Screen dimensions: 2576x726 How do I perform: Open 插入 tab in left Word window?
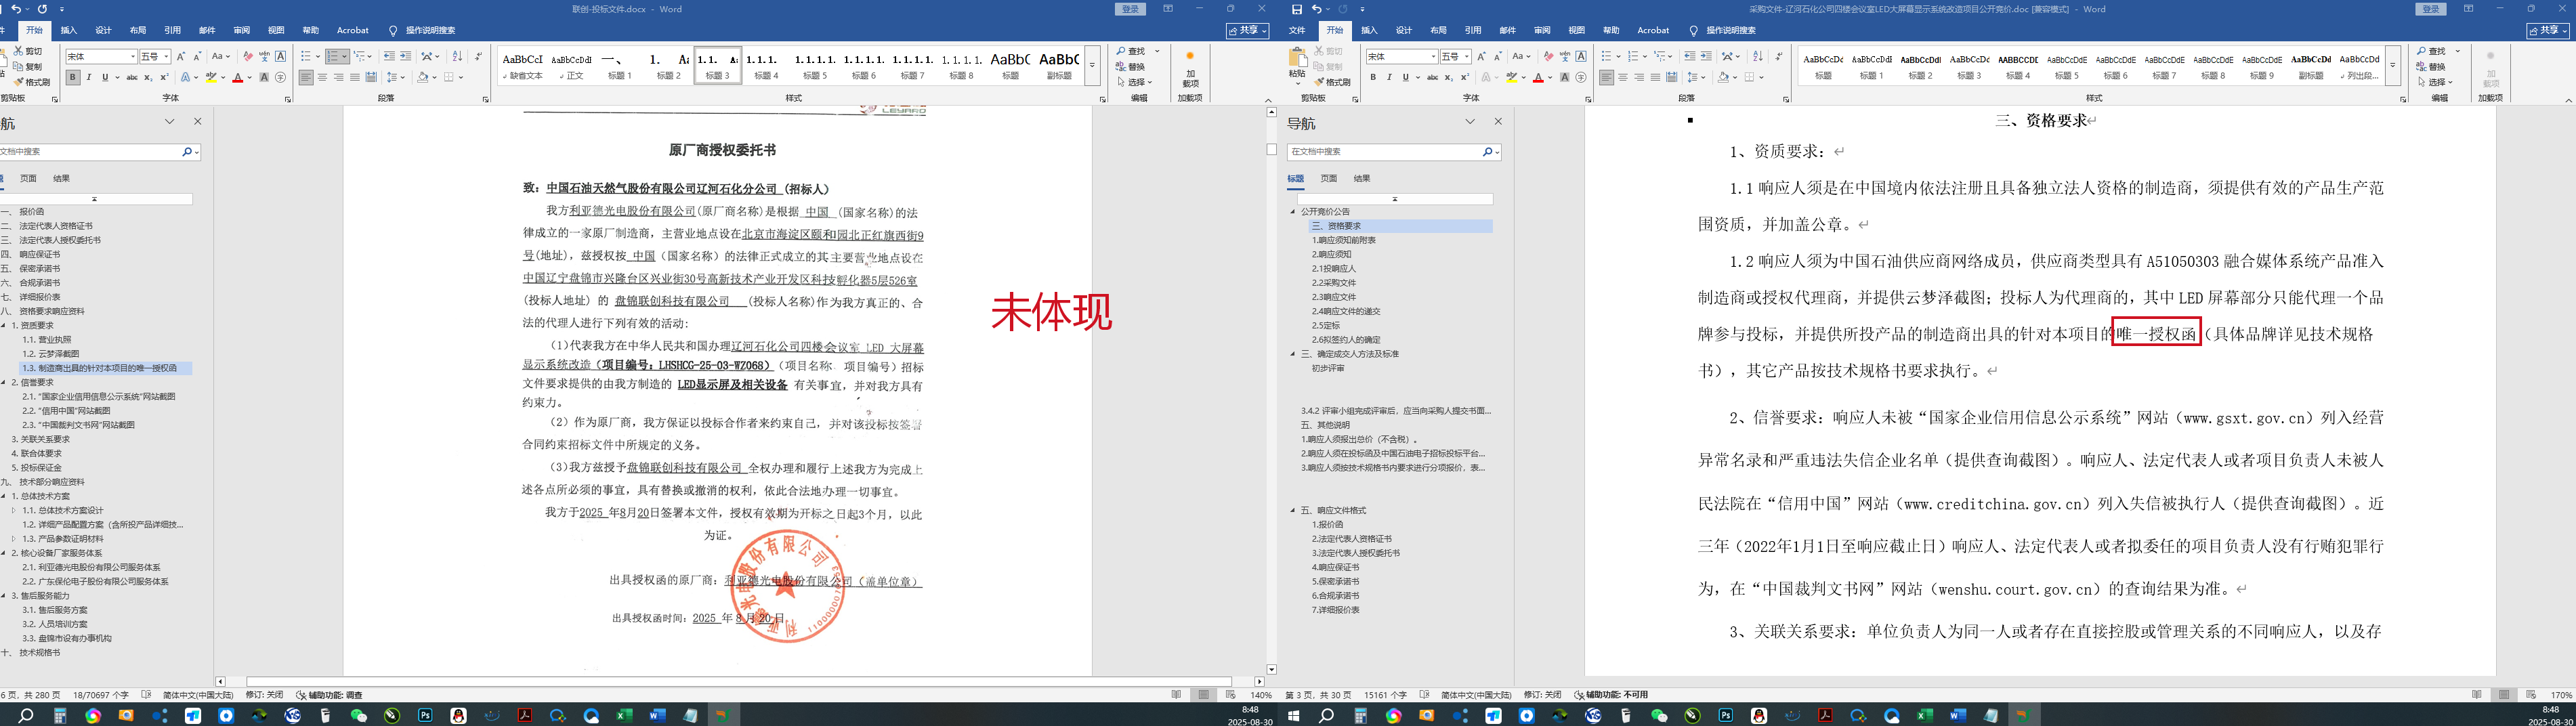click(69, 30)
